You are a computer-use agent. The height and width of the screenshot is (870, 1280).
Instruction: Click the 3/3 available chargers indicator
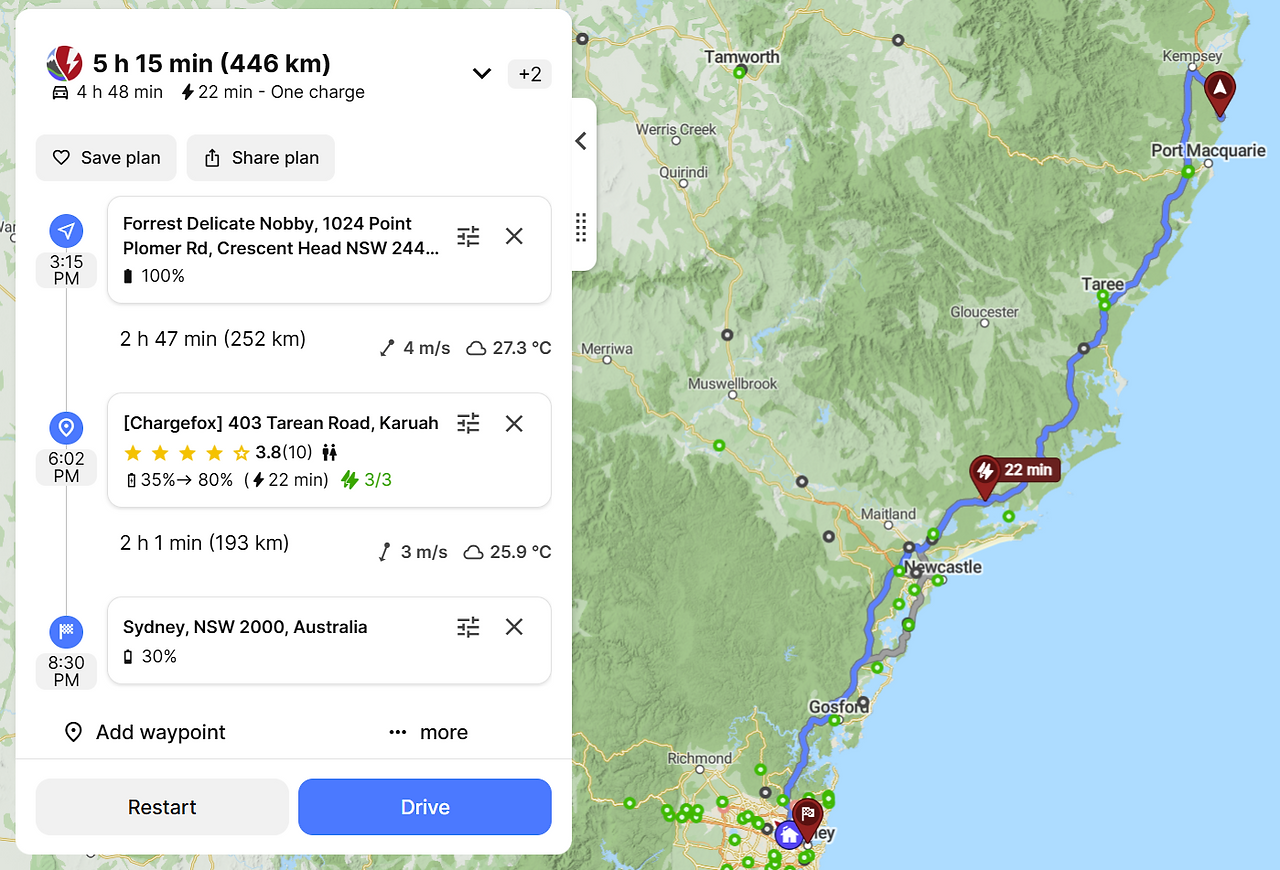[366, 480]
